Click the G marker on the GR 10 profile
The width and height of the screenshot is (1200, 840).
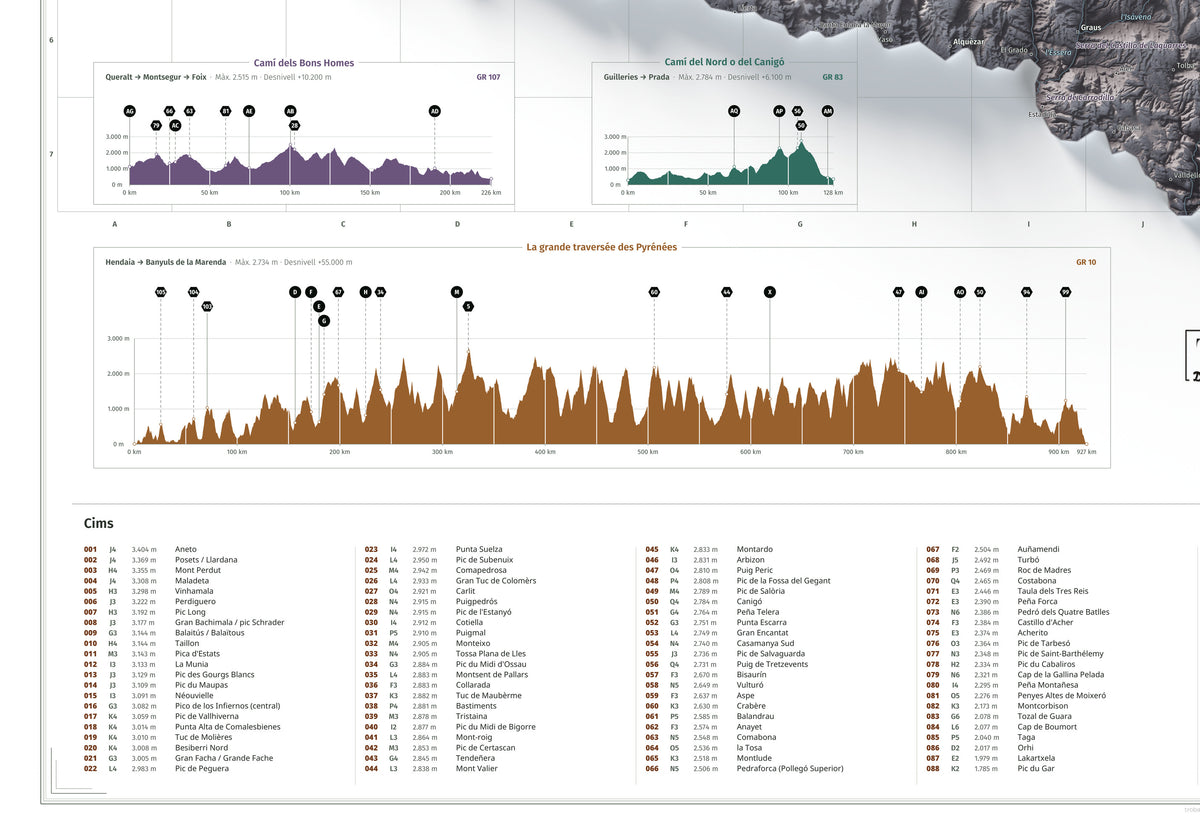pyautogui.click(x=324, y=321)
